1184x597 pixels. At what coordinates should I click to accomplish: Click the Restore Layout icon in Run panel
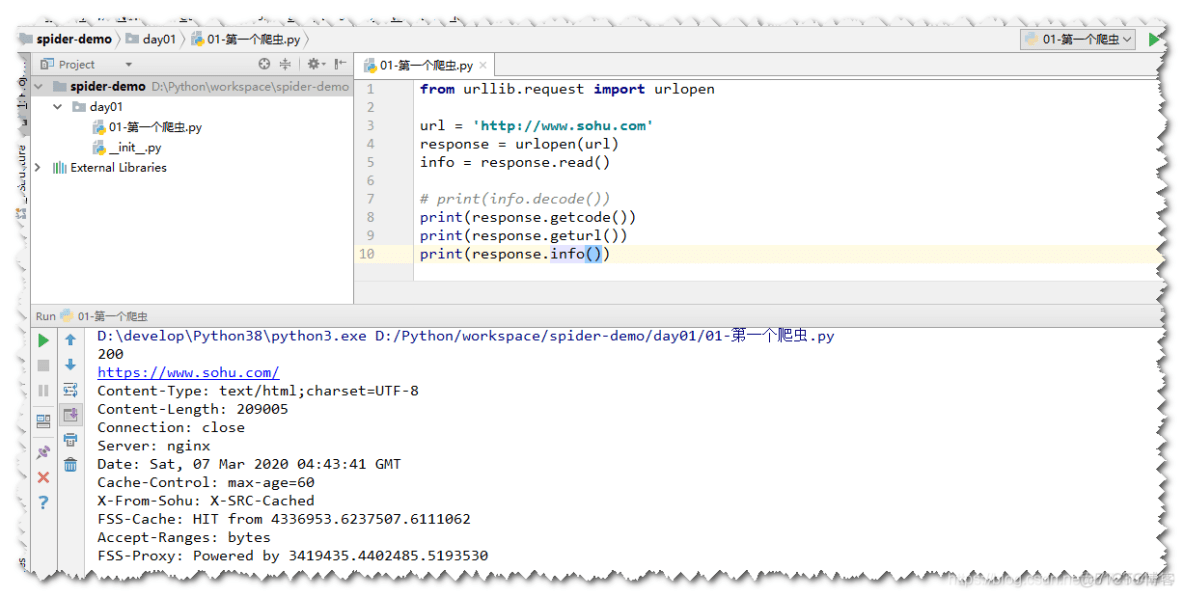(x=44, y=421)
